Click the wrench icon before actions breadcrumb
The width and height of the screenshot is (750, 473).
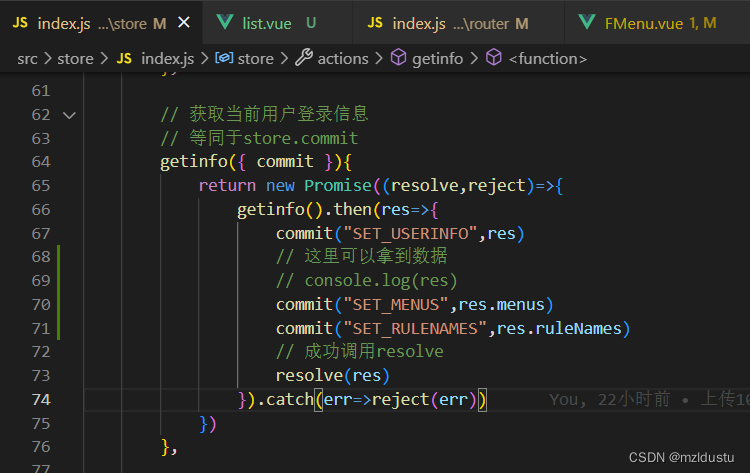[304, 58]
